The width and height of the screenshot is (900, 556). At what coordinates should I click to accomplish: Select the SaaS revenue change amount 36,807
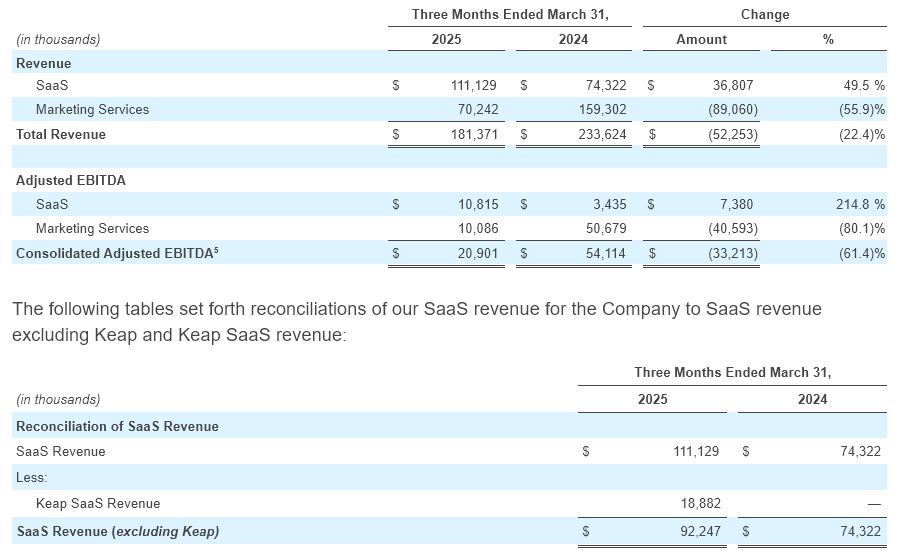[x=733, y=85]
